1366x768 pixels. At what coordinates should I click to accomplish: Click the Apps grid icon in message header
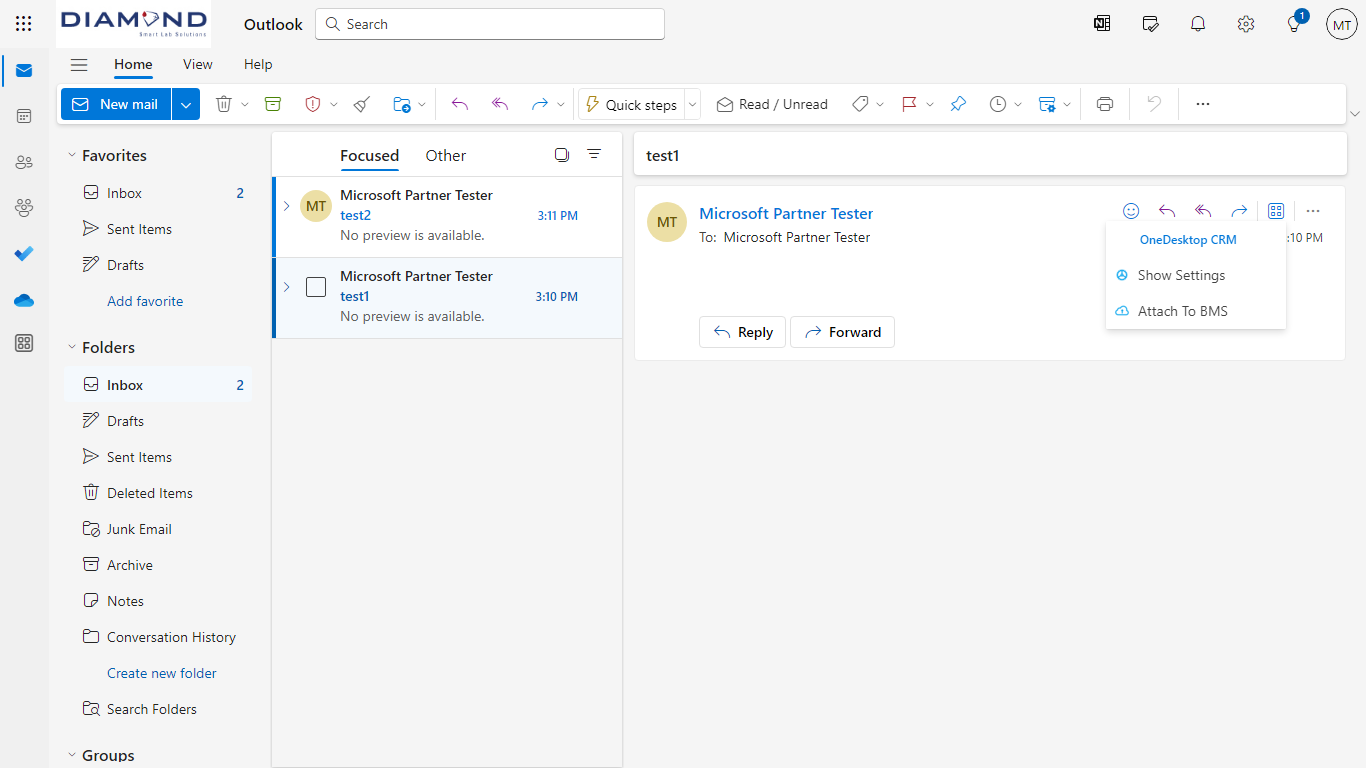coord(1276,211)
